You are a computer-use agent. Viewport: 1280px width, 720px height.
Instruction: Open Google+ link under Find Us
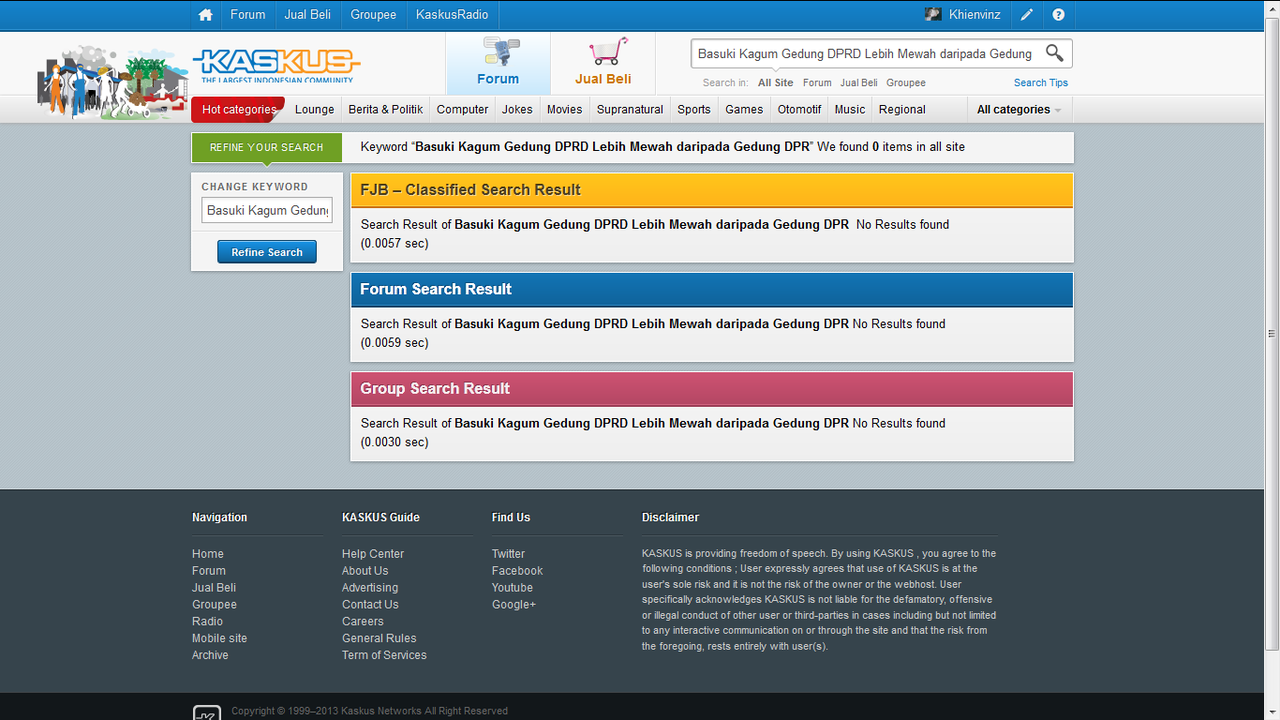[514, 605]
